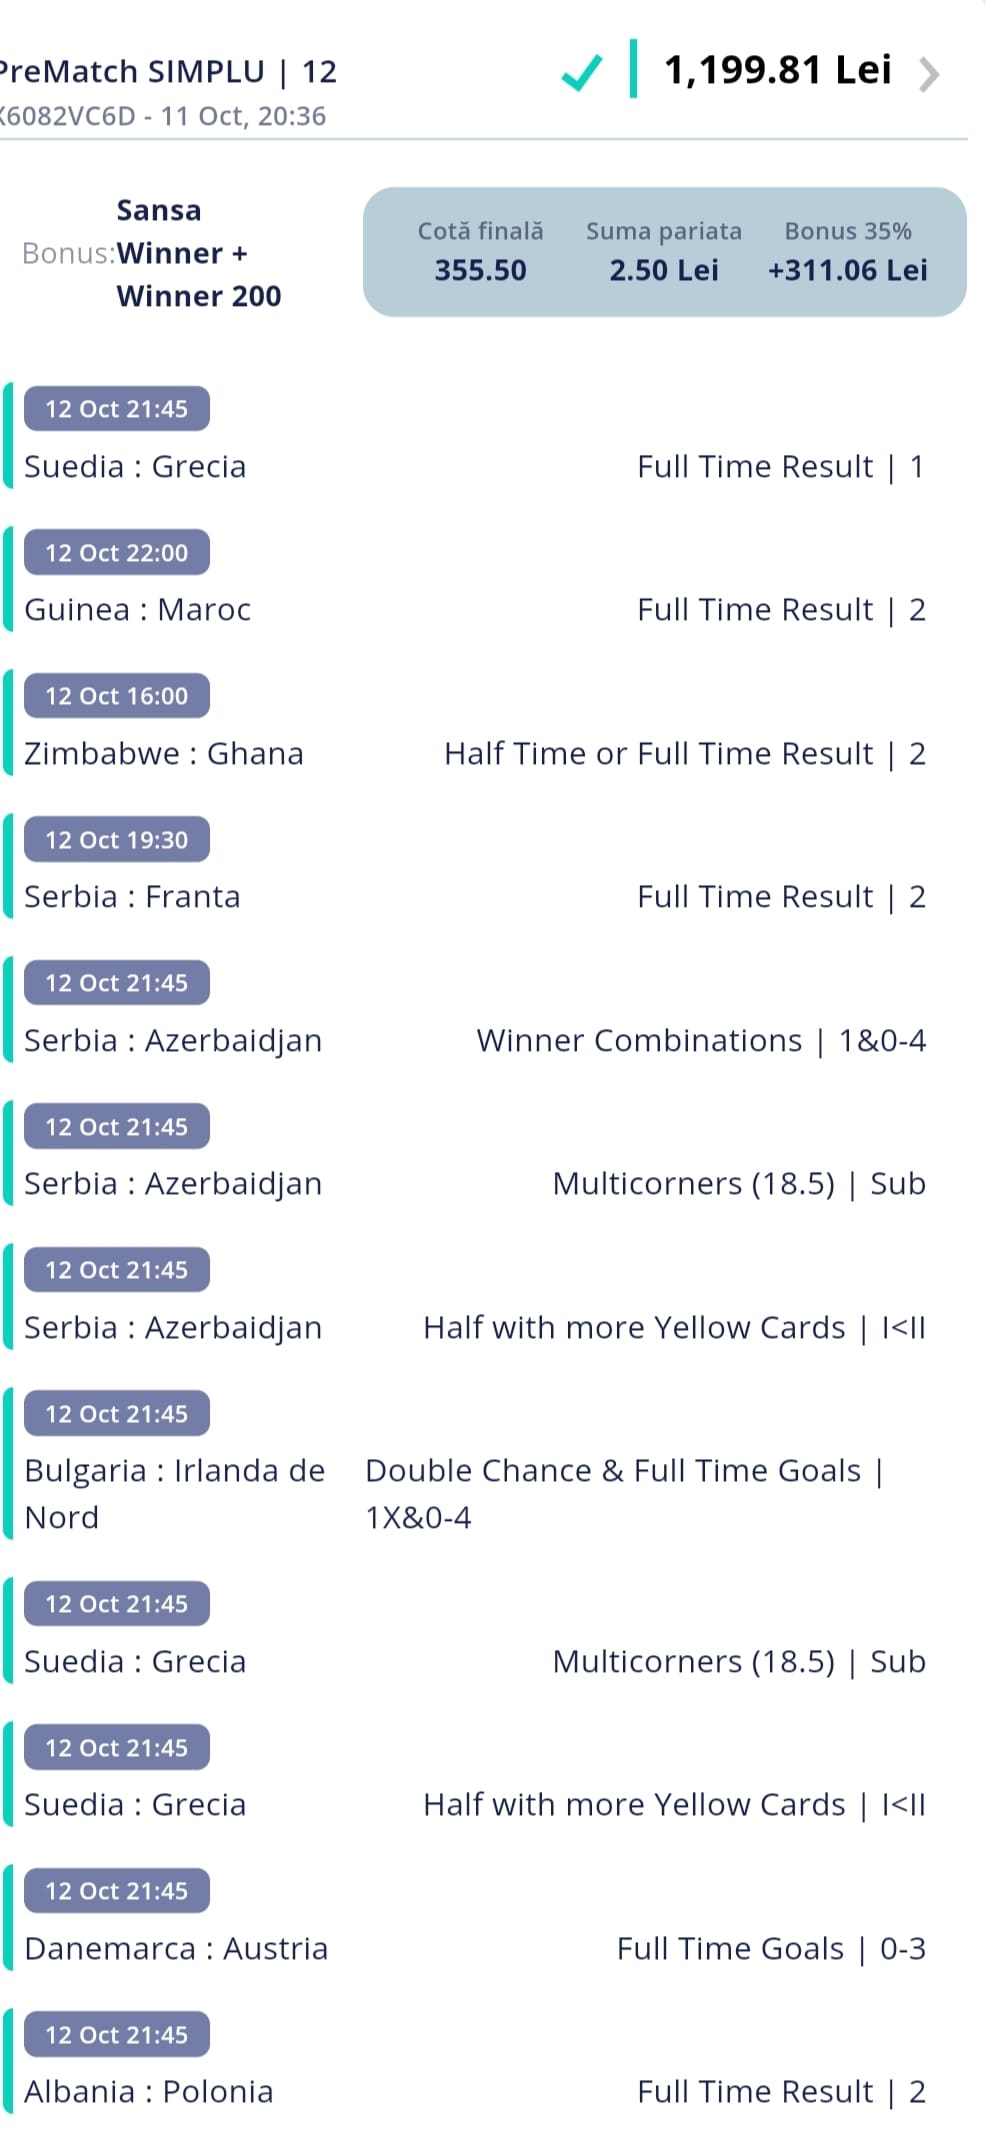Select the PreMatch SIMPLU | 12 ticket header

pos(169,72)
